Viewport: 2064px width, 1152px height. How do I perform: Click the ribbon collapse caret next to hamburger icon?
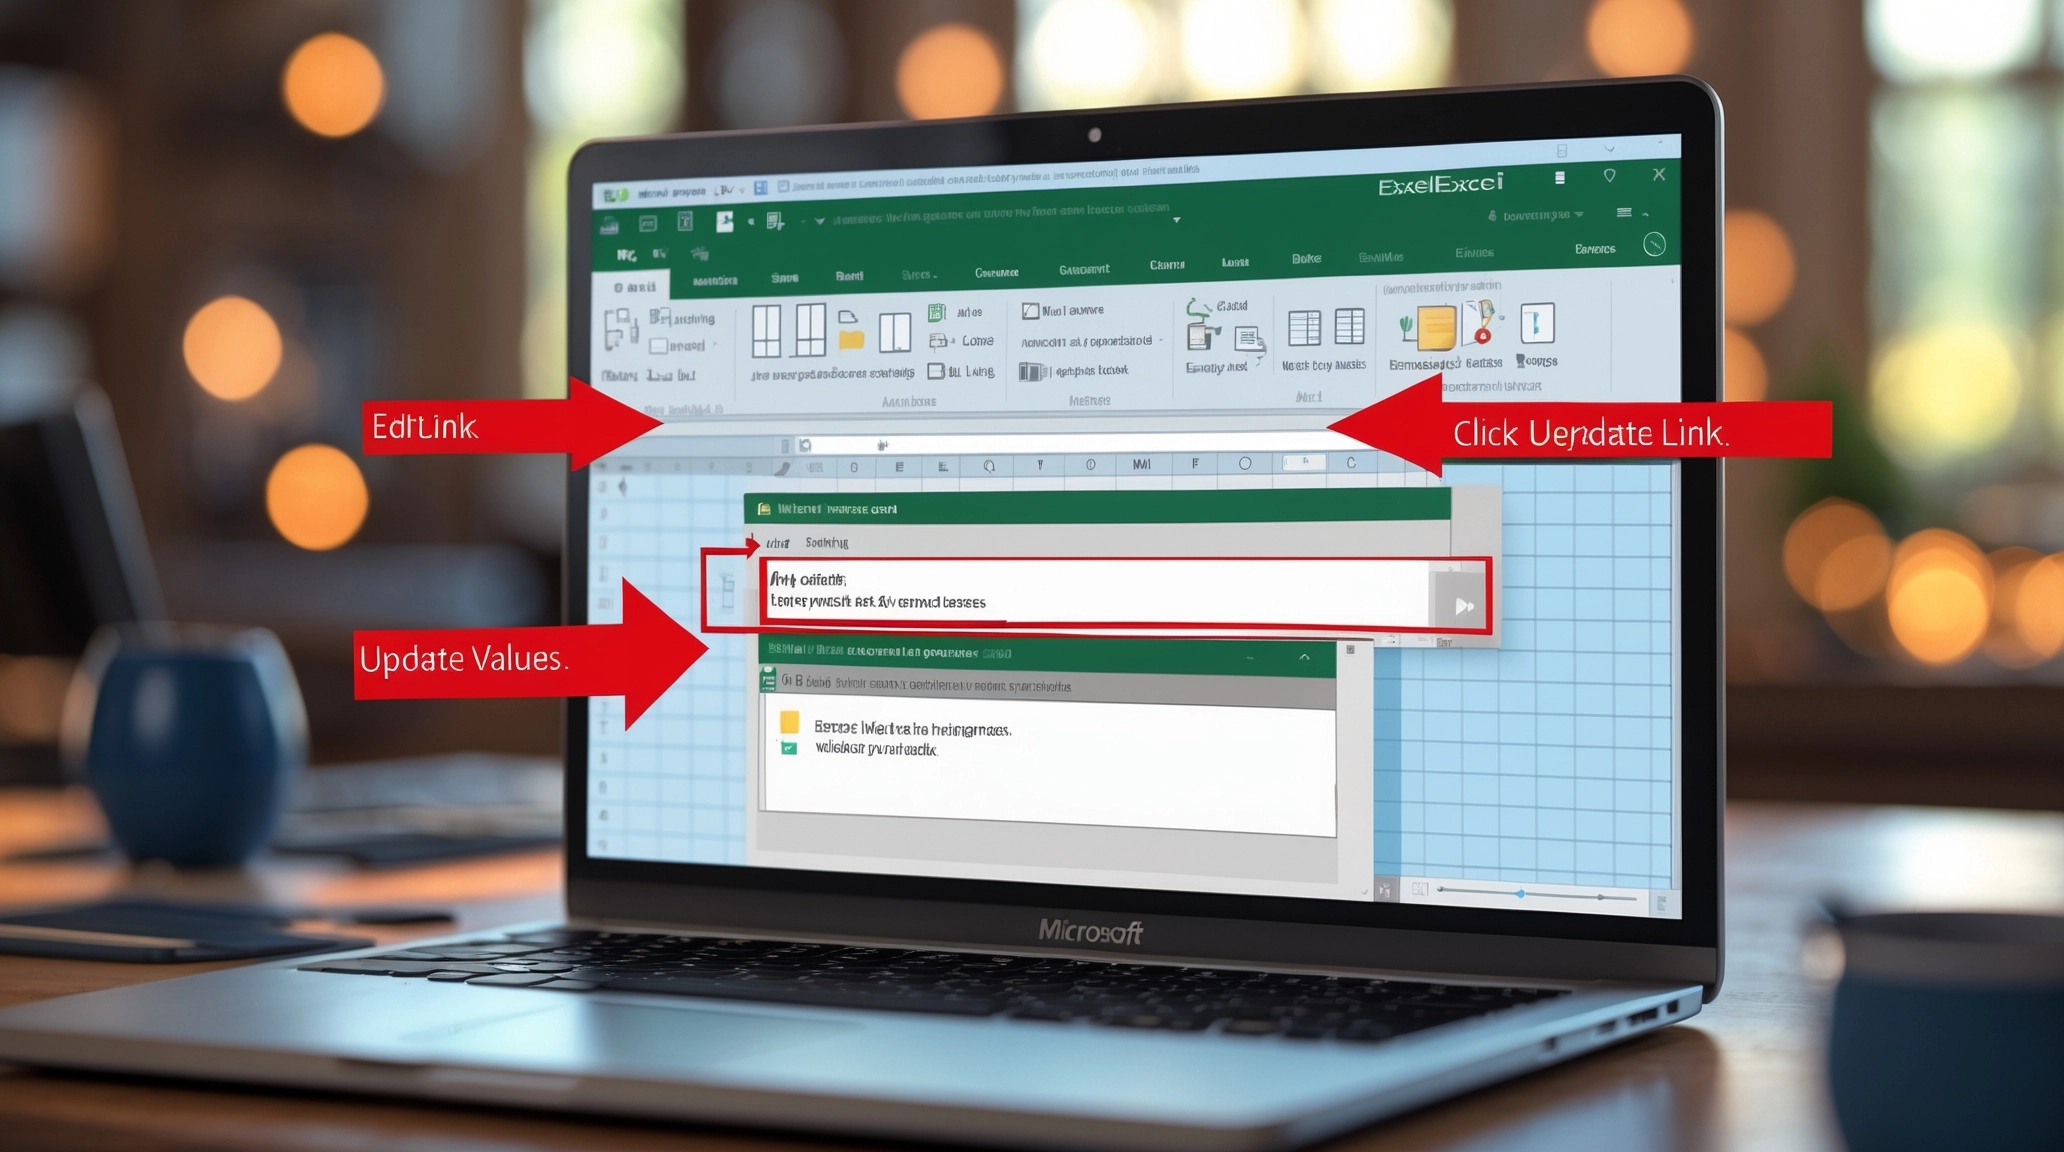1646,214
